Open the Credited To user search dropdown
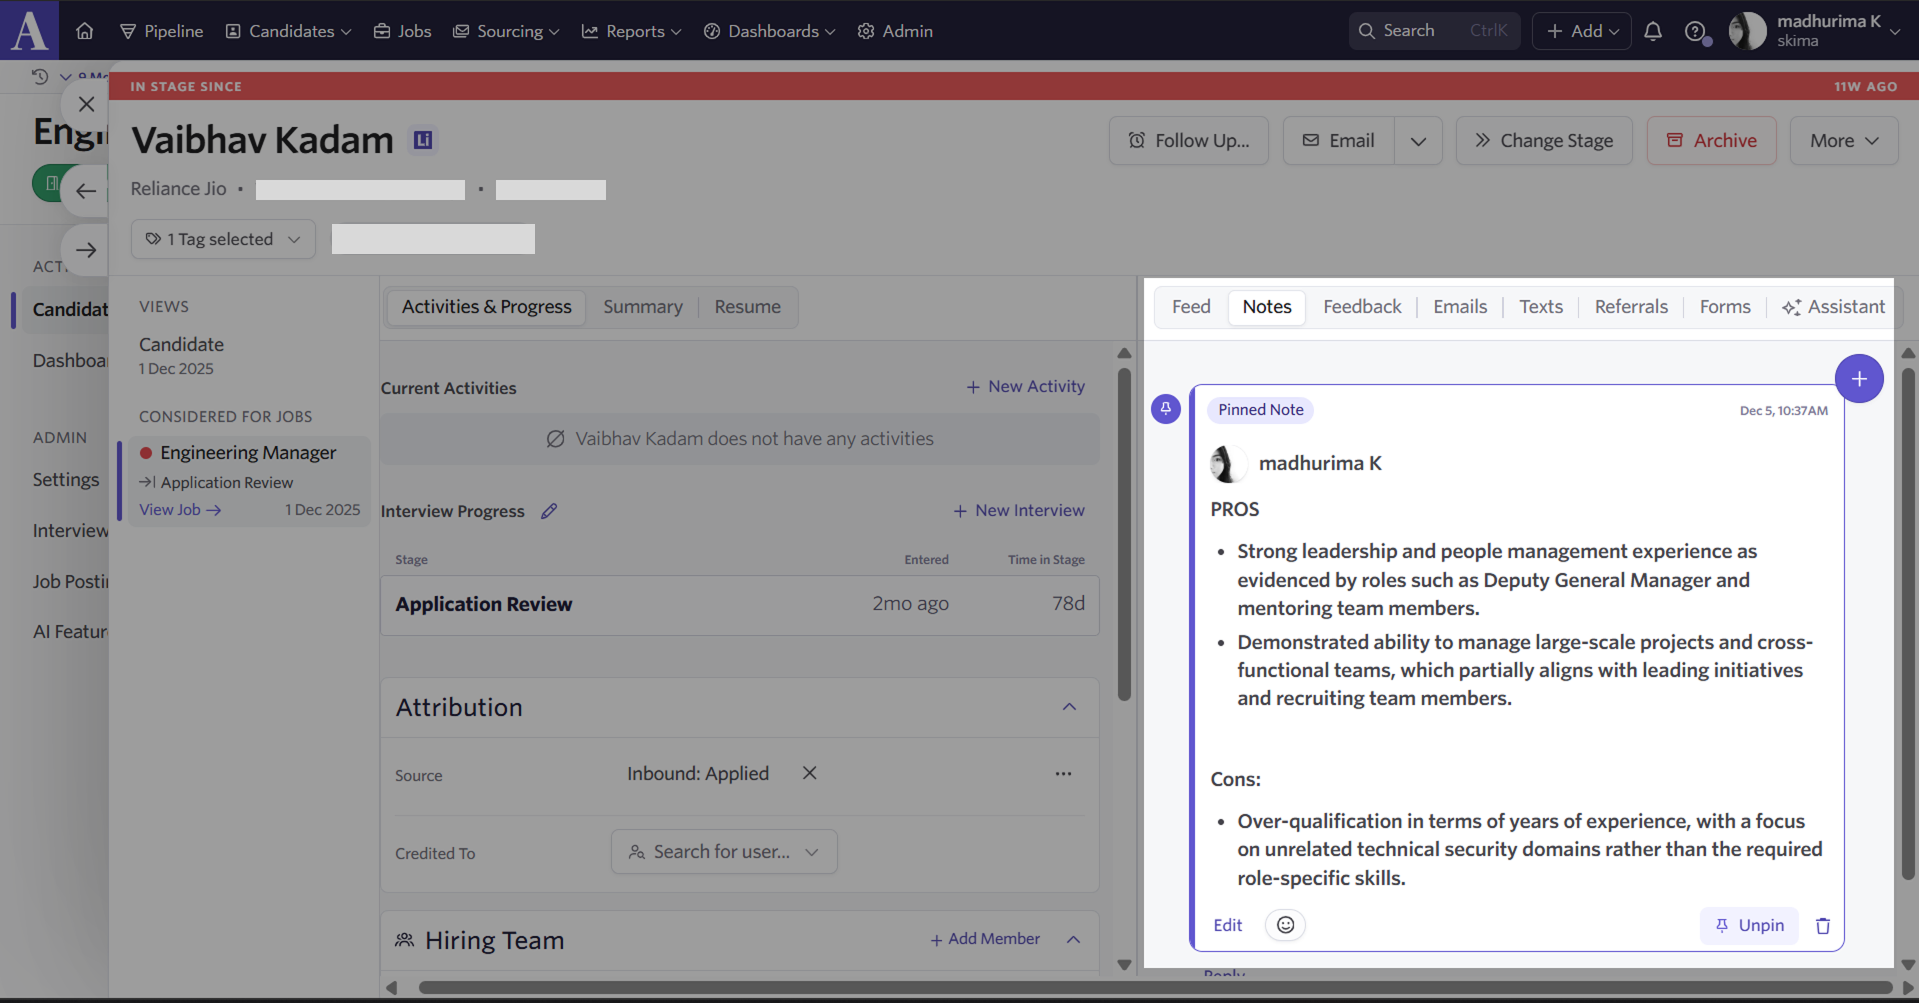1919x1003 pixels. click(x=724, y=852)
